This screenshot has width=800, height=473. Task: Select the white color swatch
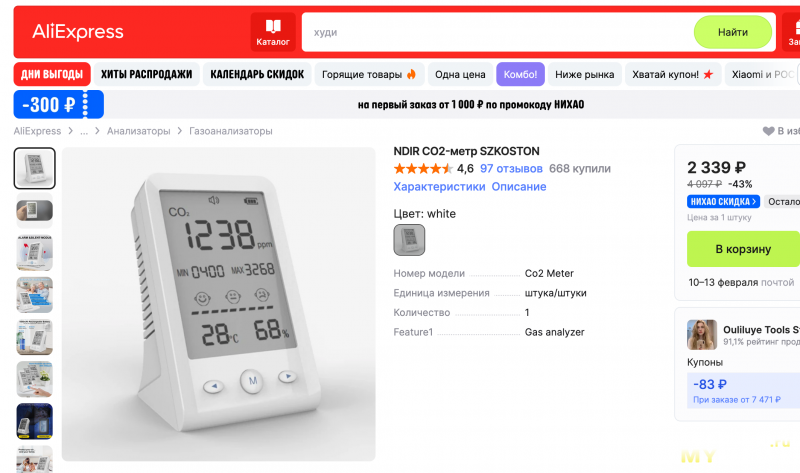409,240
